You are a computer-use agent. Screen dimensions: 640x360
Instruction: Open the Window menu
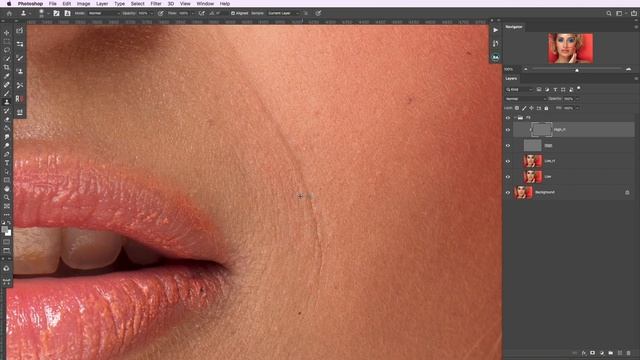point(205,4)
